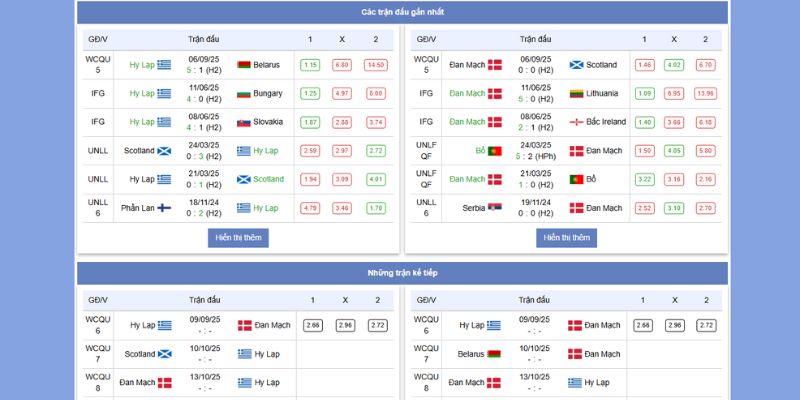The width and height of the screenshot is (800, 400).
Task: Select the 13.96 odds box
Action: pyautogui.click(x=705, y=94)
